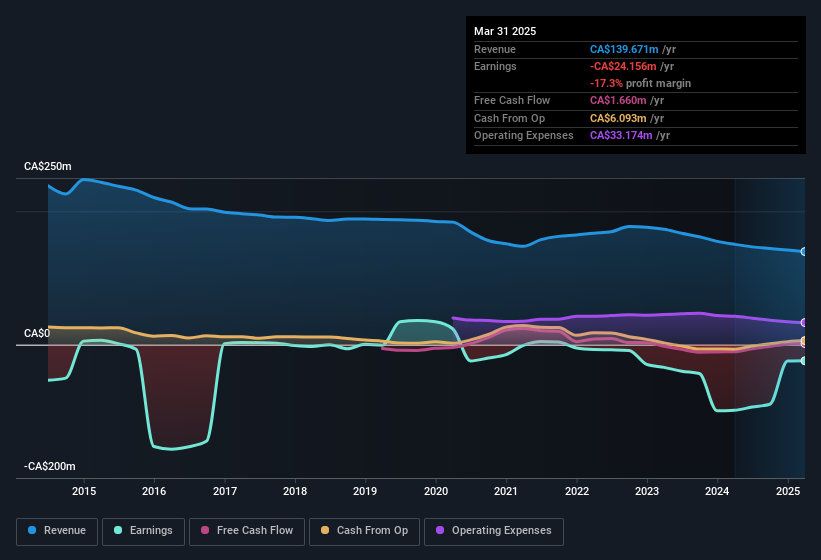Toggle the Earnings legend series
This screenshot has height=560, width=821.
click(143, 531)
